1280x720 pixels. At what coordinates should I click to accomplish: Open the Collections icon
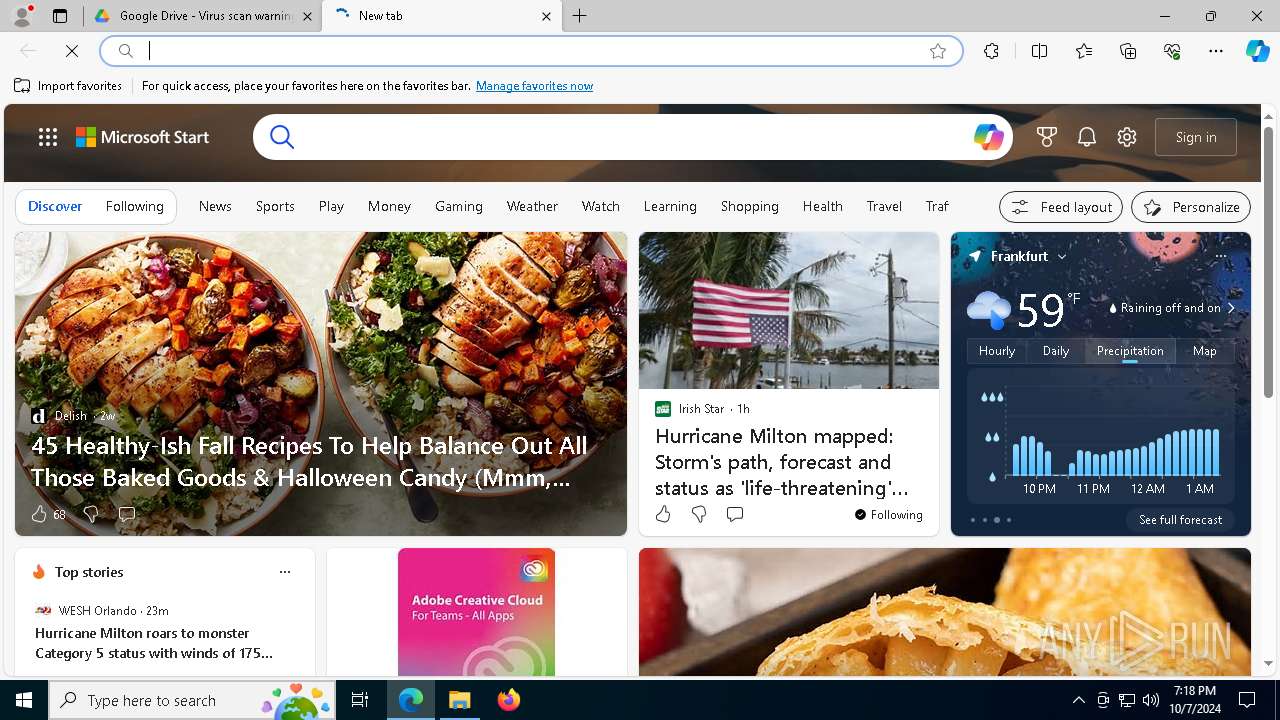click(1128, 51)
